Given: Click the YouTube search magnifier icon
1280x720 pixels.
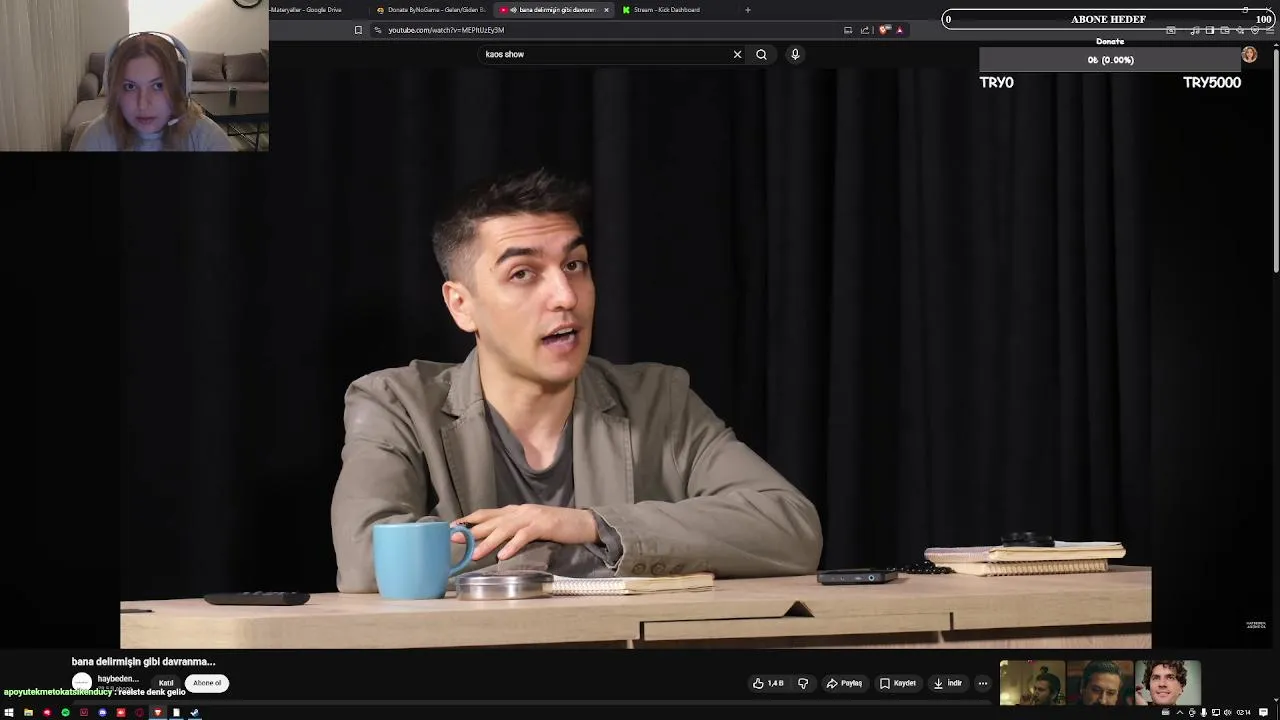Looking at the screenshot, I should 761,54.
